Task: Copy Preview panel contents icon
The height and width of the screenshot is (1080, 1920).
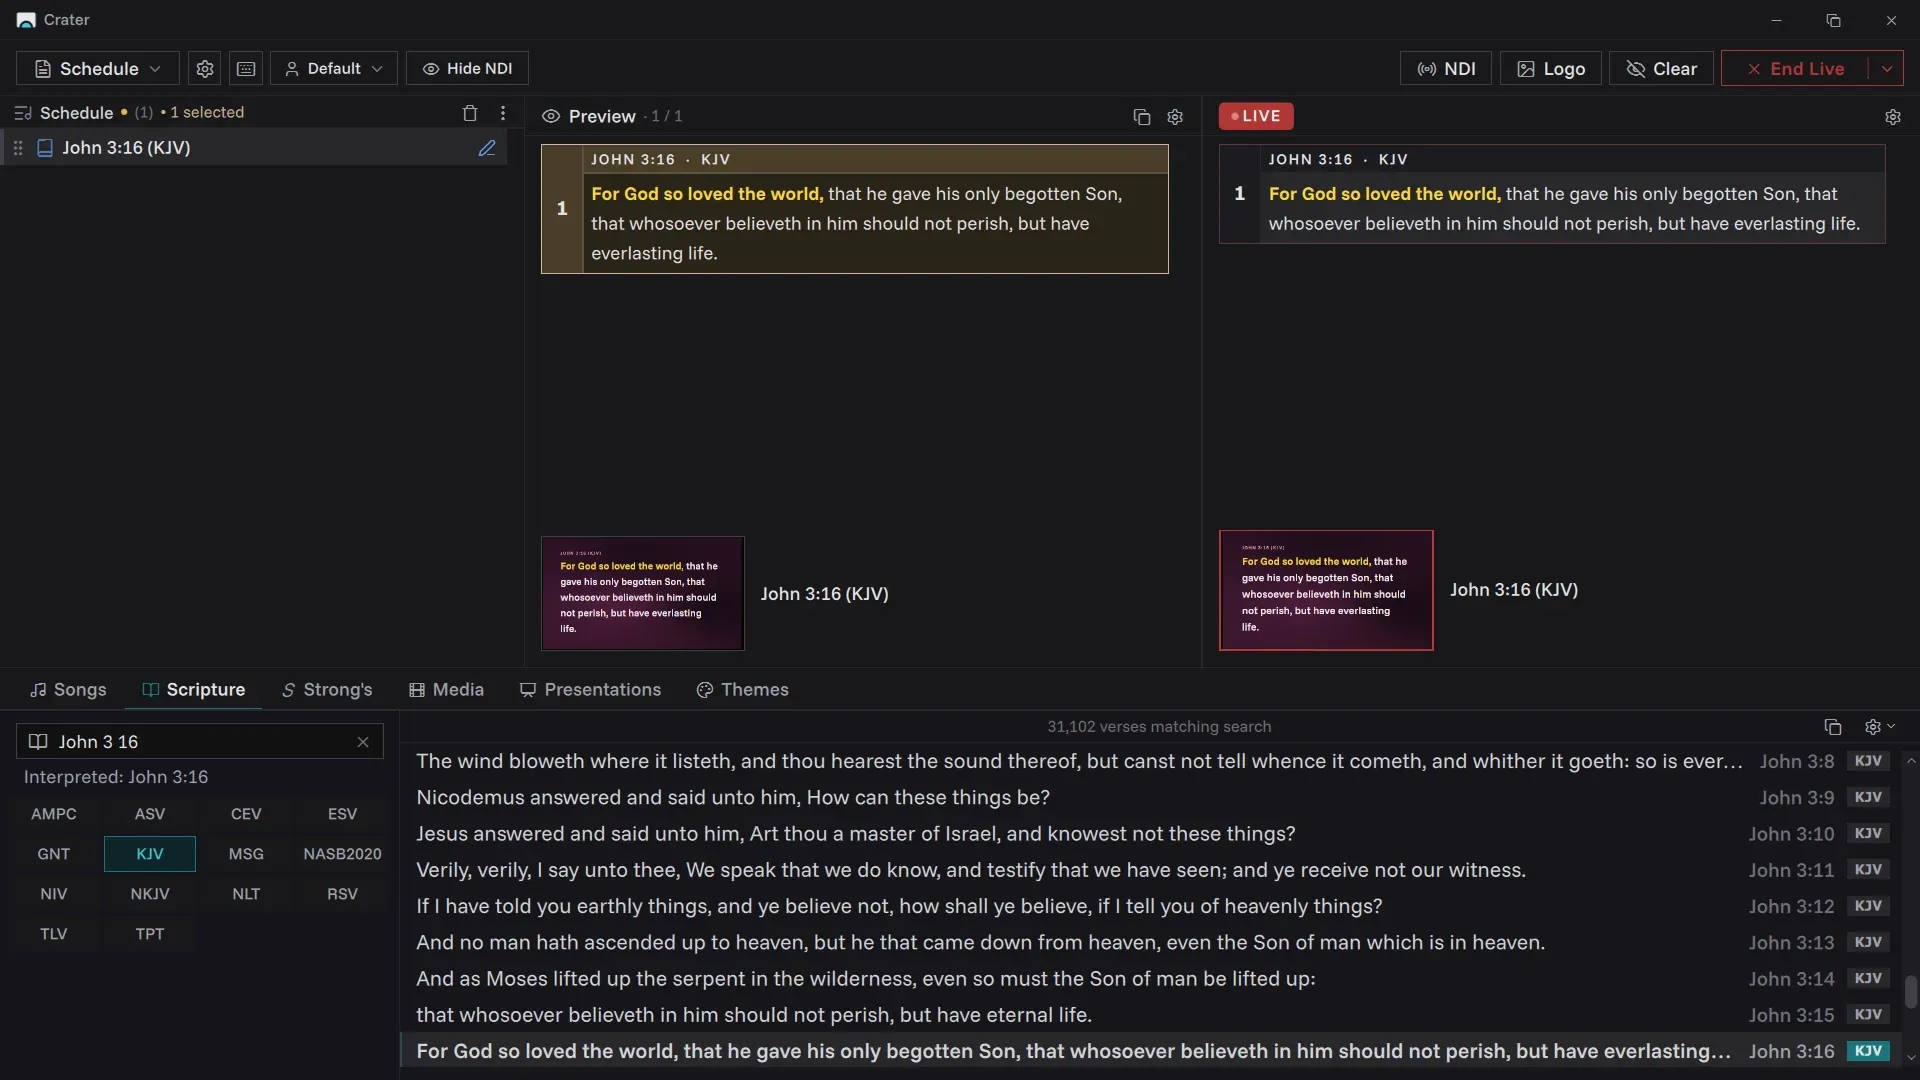Action: pyautogui.click(x=1142, y=117)
